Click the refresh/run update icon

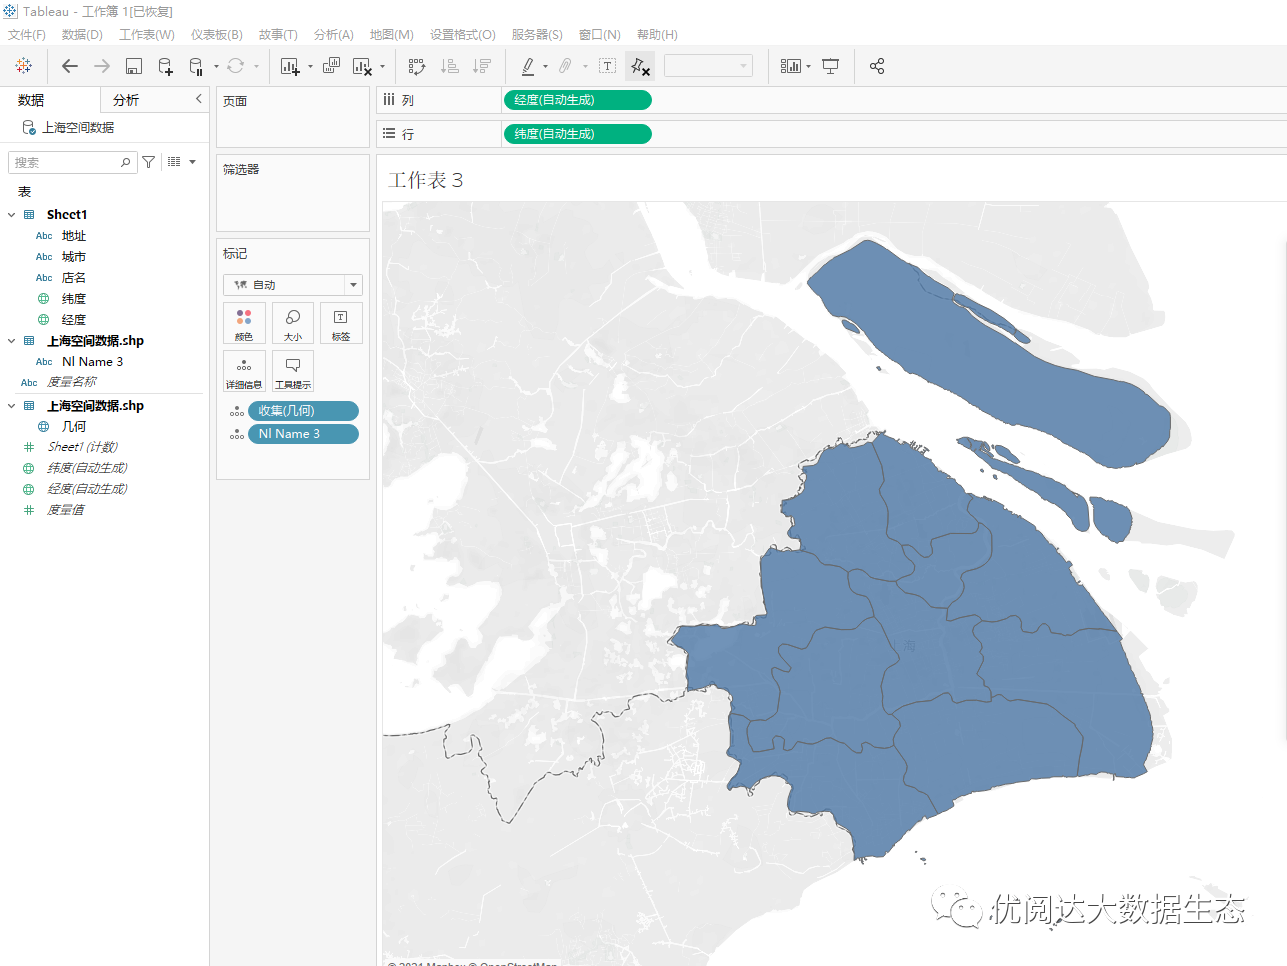point(235,66)
